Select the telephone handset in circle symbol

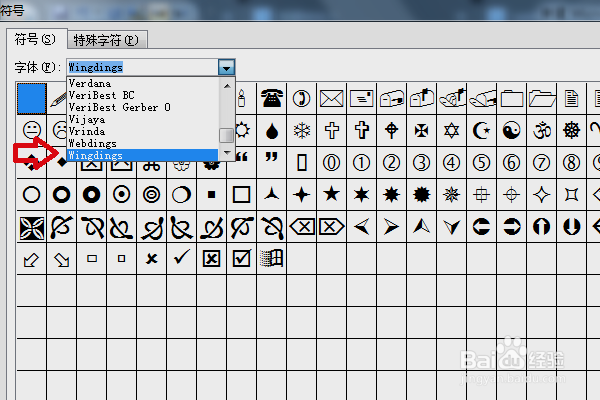click(302, 99)
